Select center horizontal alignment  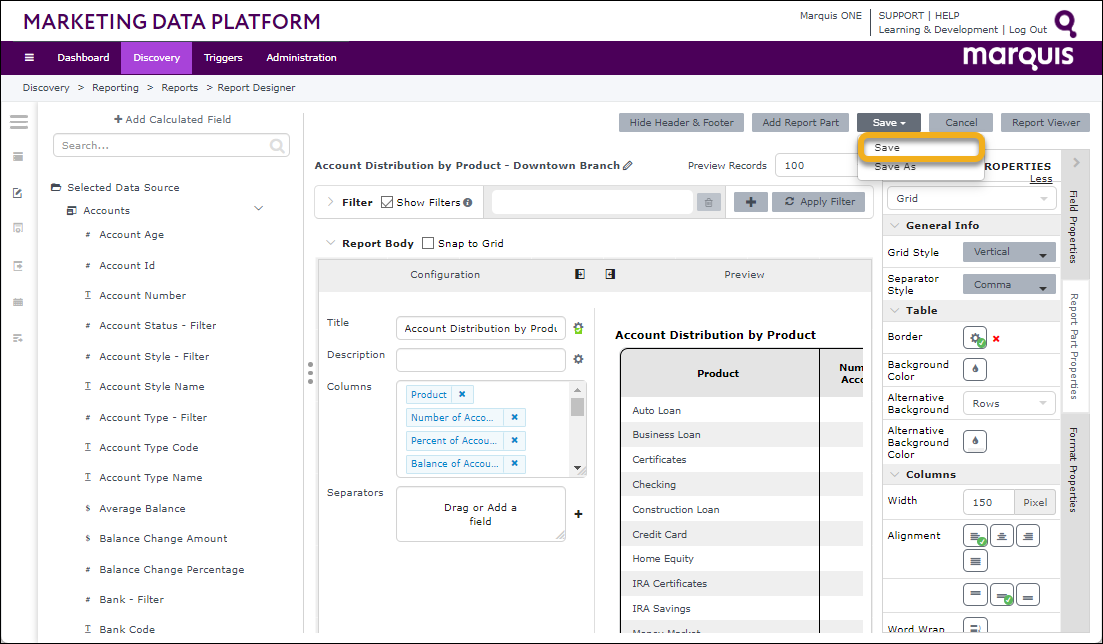click(1002, 536)
